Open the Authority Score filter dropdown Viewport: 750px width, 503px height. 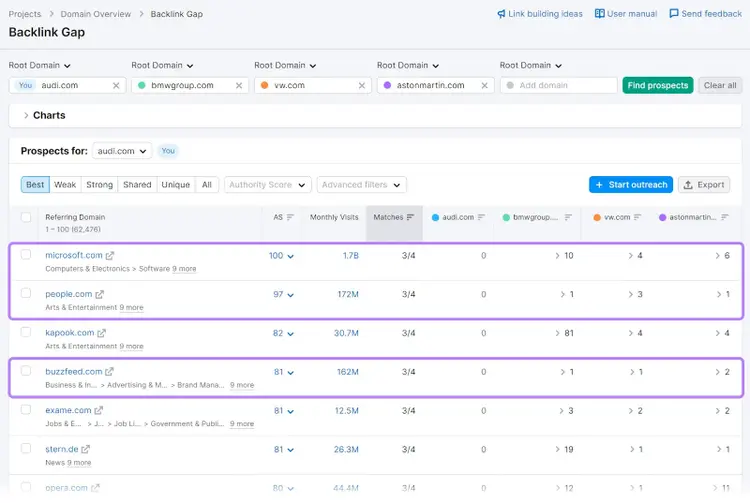coord(268,185)
